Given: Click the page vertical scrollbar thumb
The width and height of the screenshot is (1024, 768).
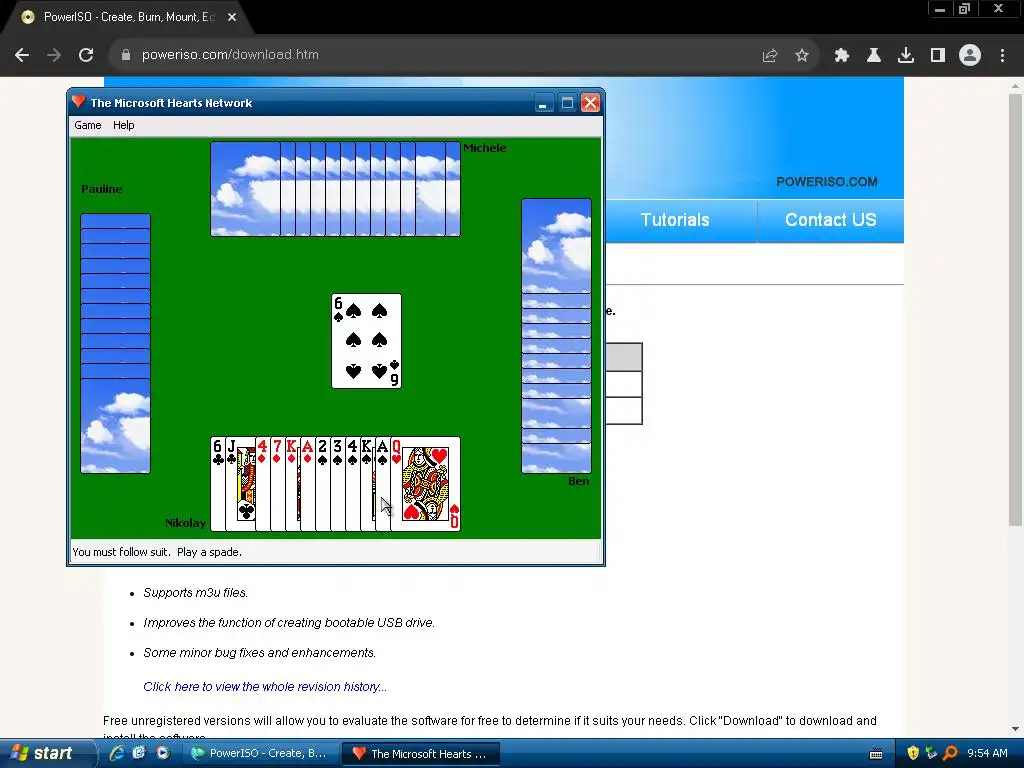Looking at the screenshot, I should click(x=1016, y=309).
